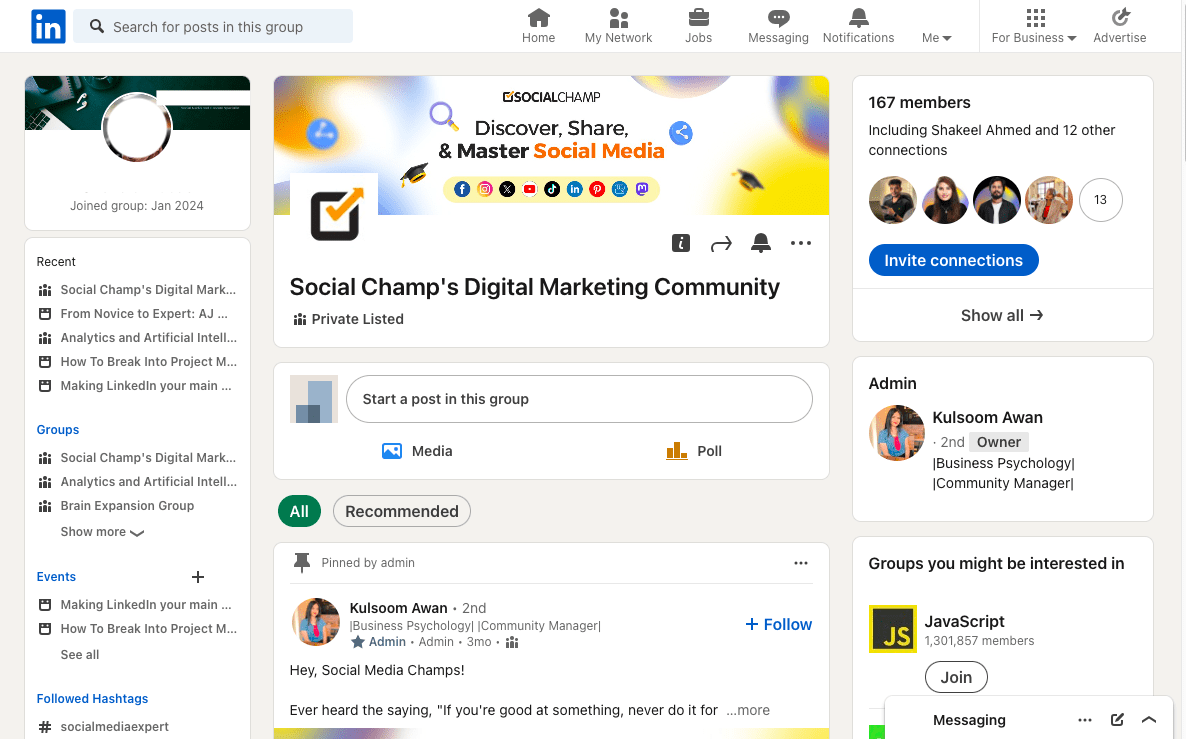Viewport: 1186px width, 739px height.
Task: Join the JavaScript group
Action: (x=955, y=677)
